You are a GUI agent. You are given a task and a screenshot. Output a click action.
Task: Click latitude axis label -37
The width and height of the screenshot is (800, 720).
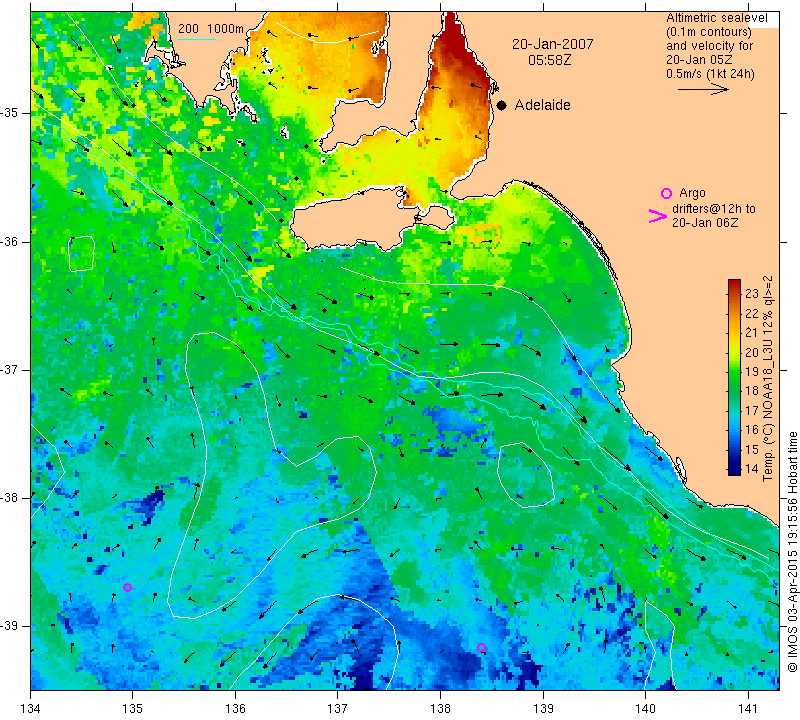pos(10,369)
